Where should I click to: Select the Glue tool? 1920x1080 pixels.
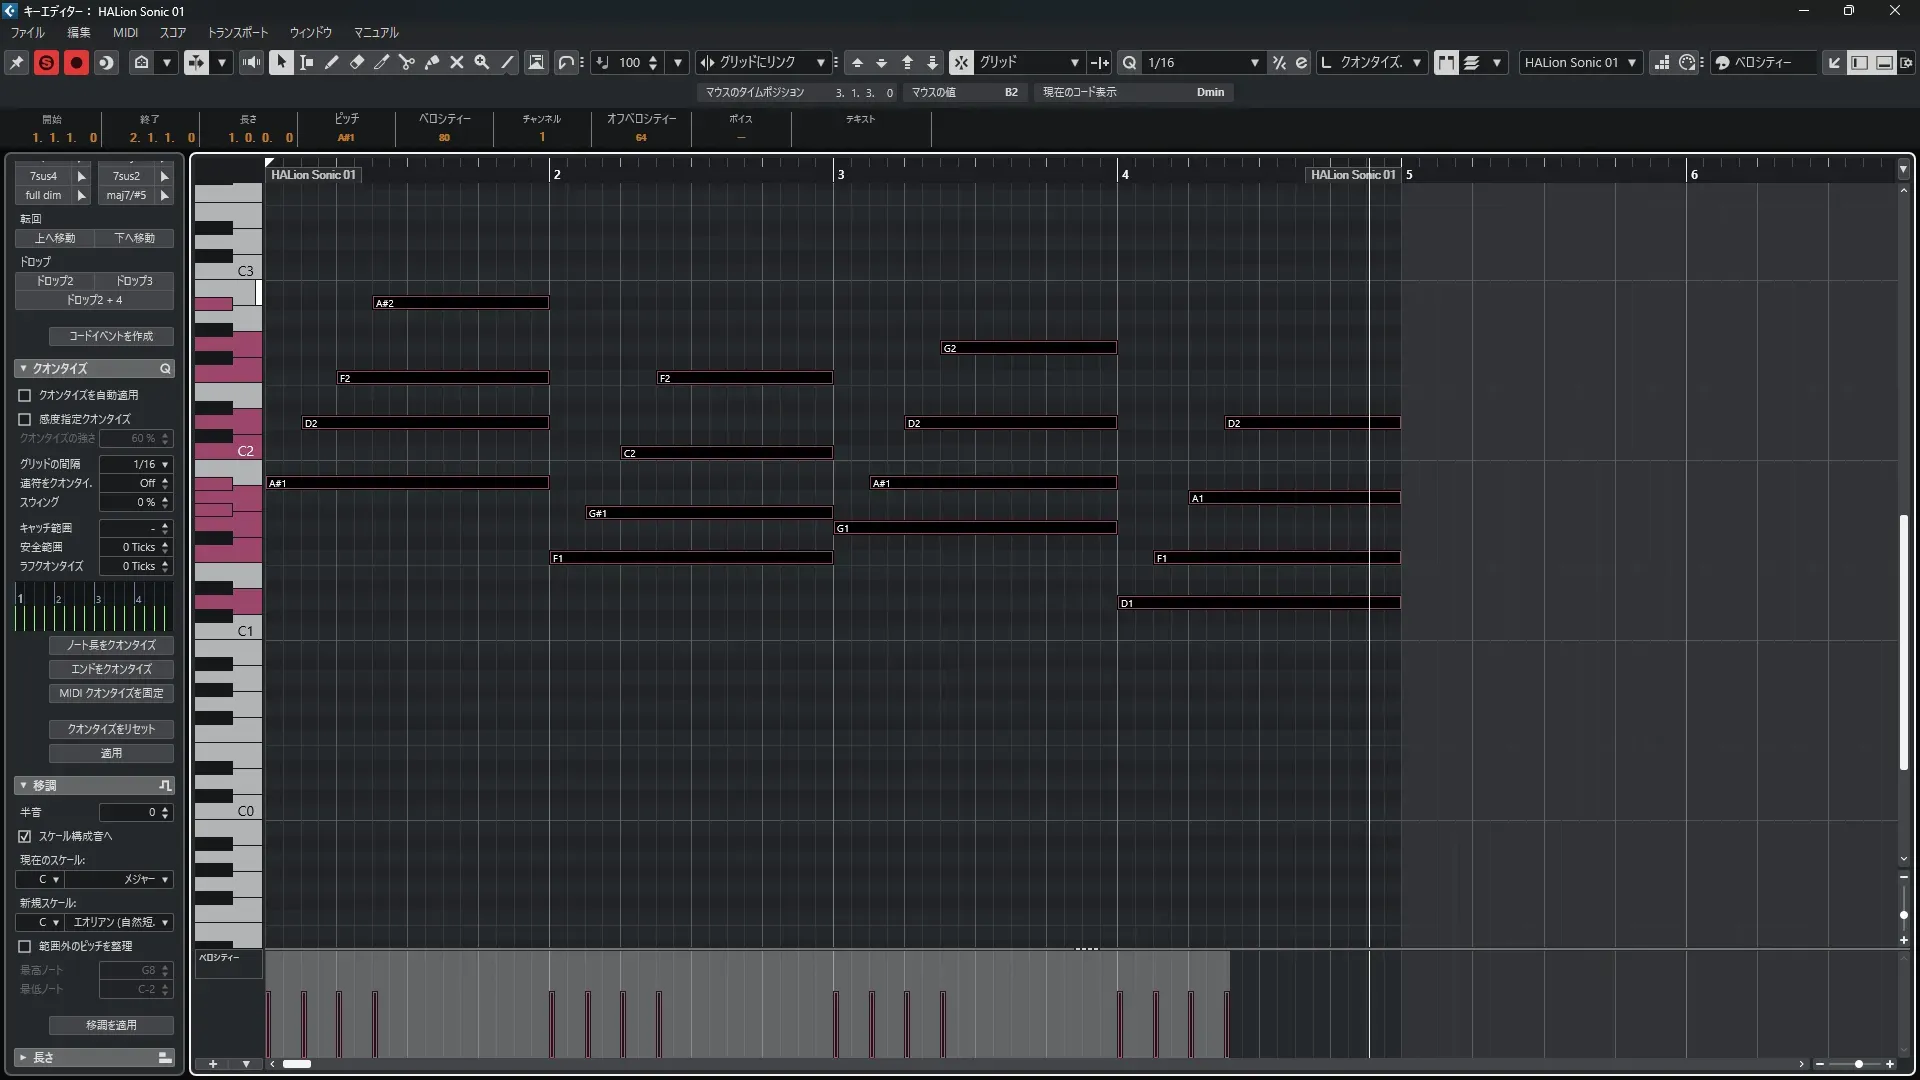pos(432,62)
